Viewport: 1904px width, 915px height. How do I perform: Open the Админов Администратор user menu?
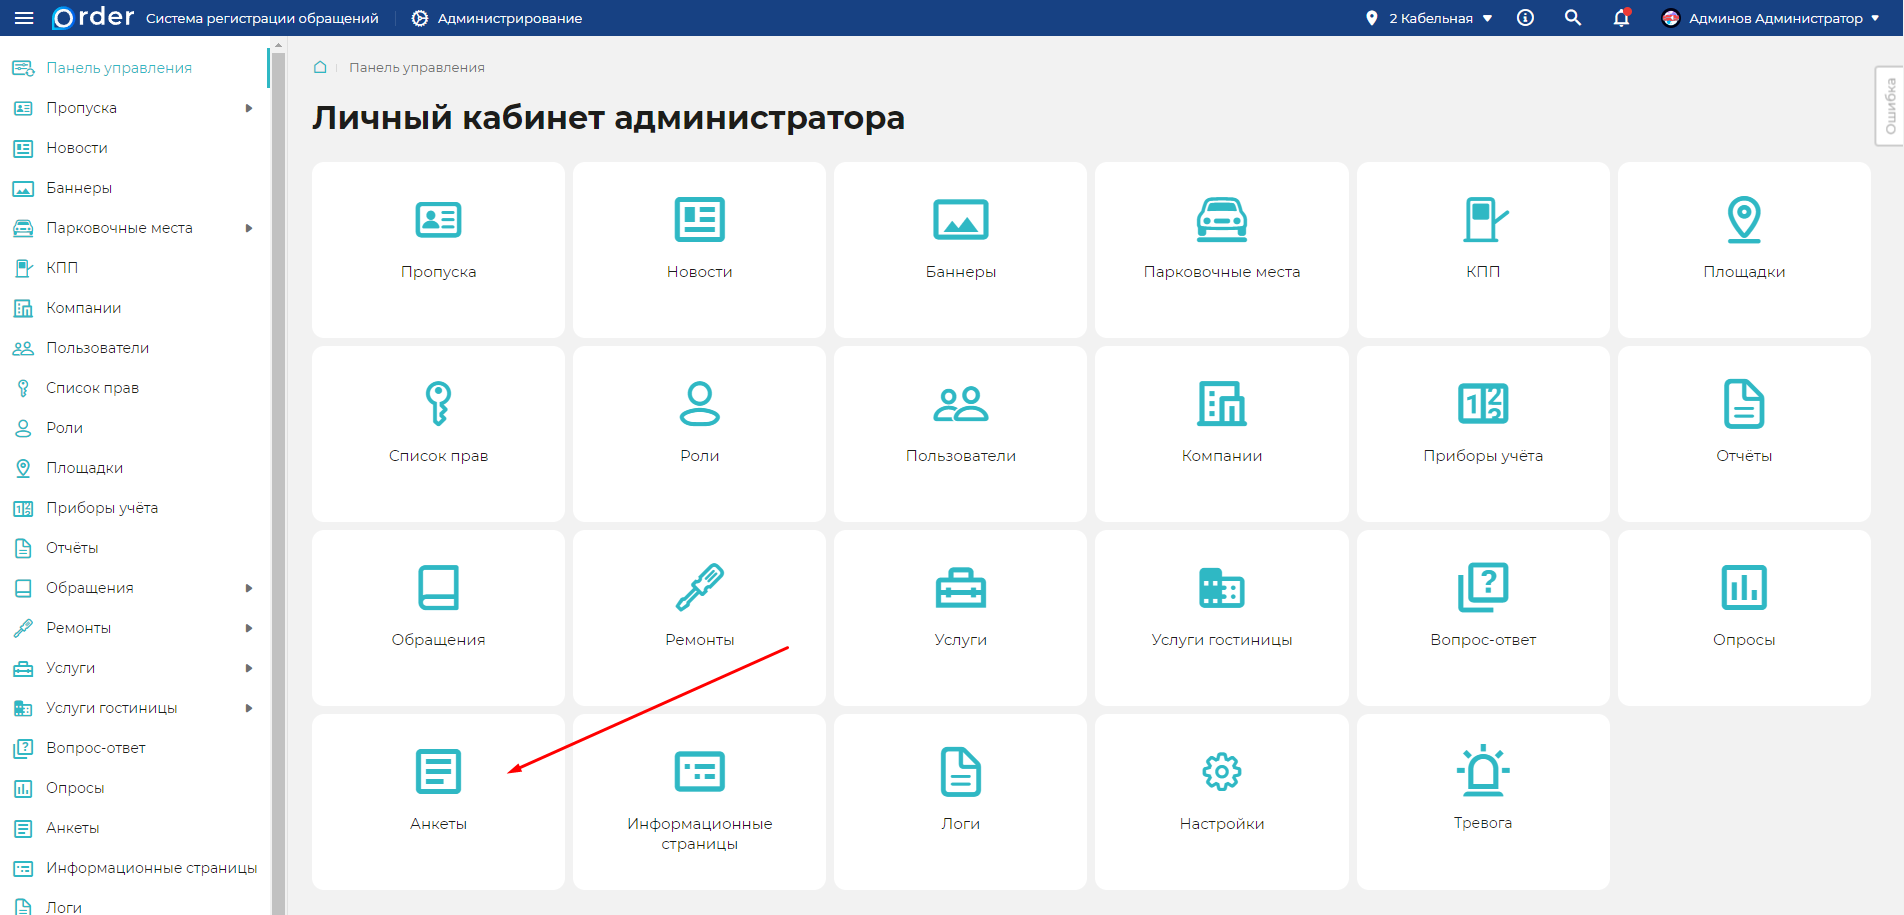click(x=1770, y=18)
